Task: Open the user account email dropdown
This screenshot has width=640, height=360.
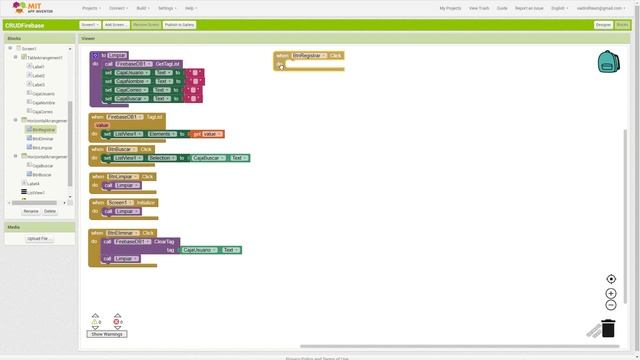Action: pyautogui.click(x=600, y=8)
